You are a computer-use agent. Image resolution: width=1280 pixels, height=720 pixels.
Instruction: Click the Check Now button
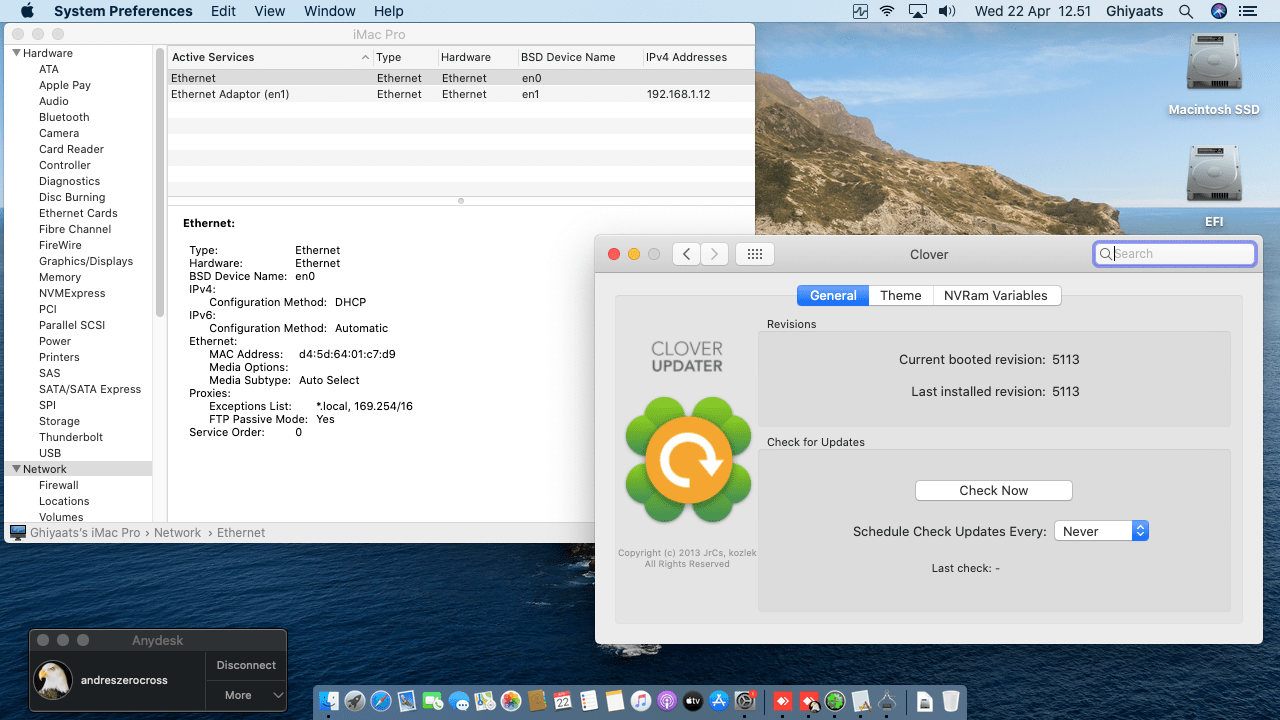[x=994, y=490]
